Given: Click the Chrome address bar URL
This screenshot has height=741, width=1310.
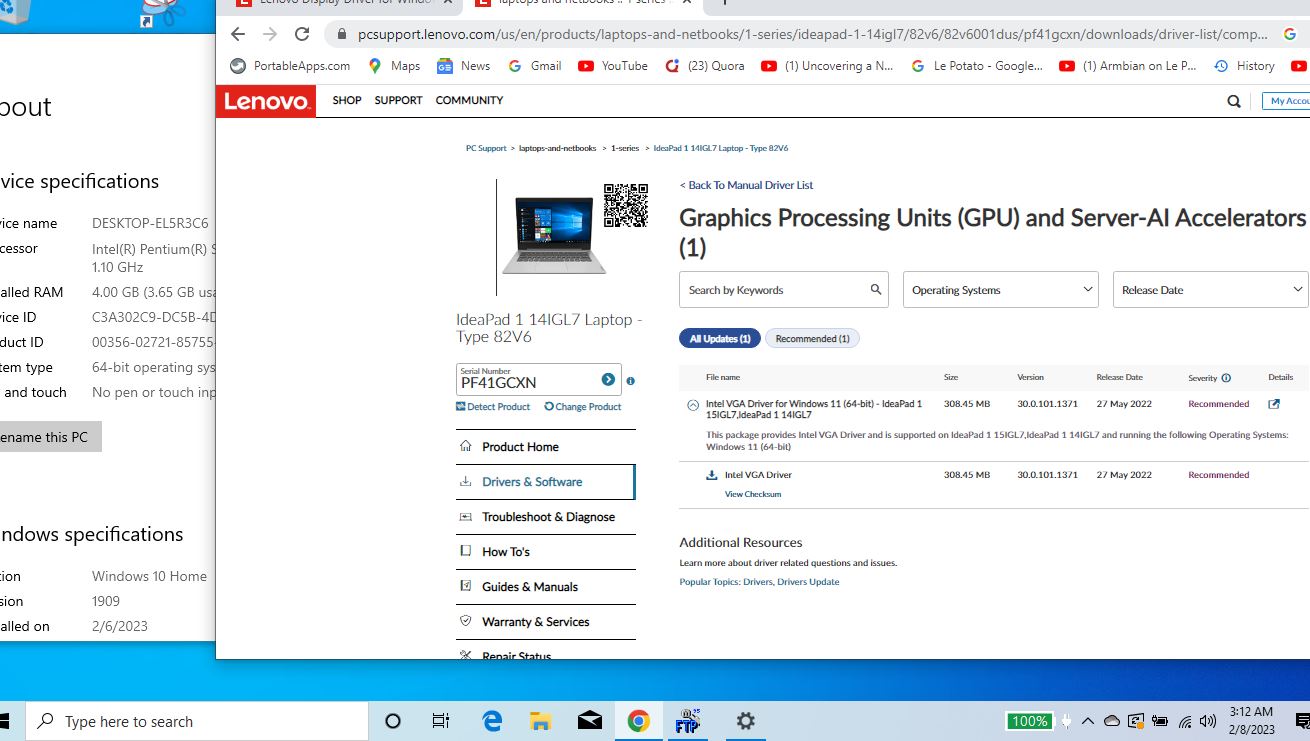Looking at the screenshot, I should (813, 34).
